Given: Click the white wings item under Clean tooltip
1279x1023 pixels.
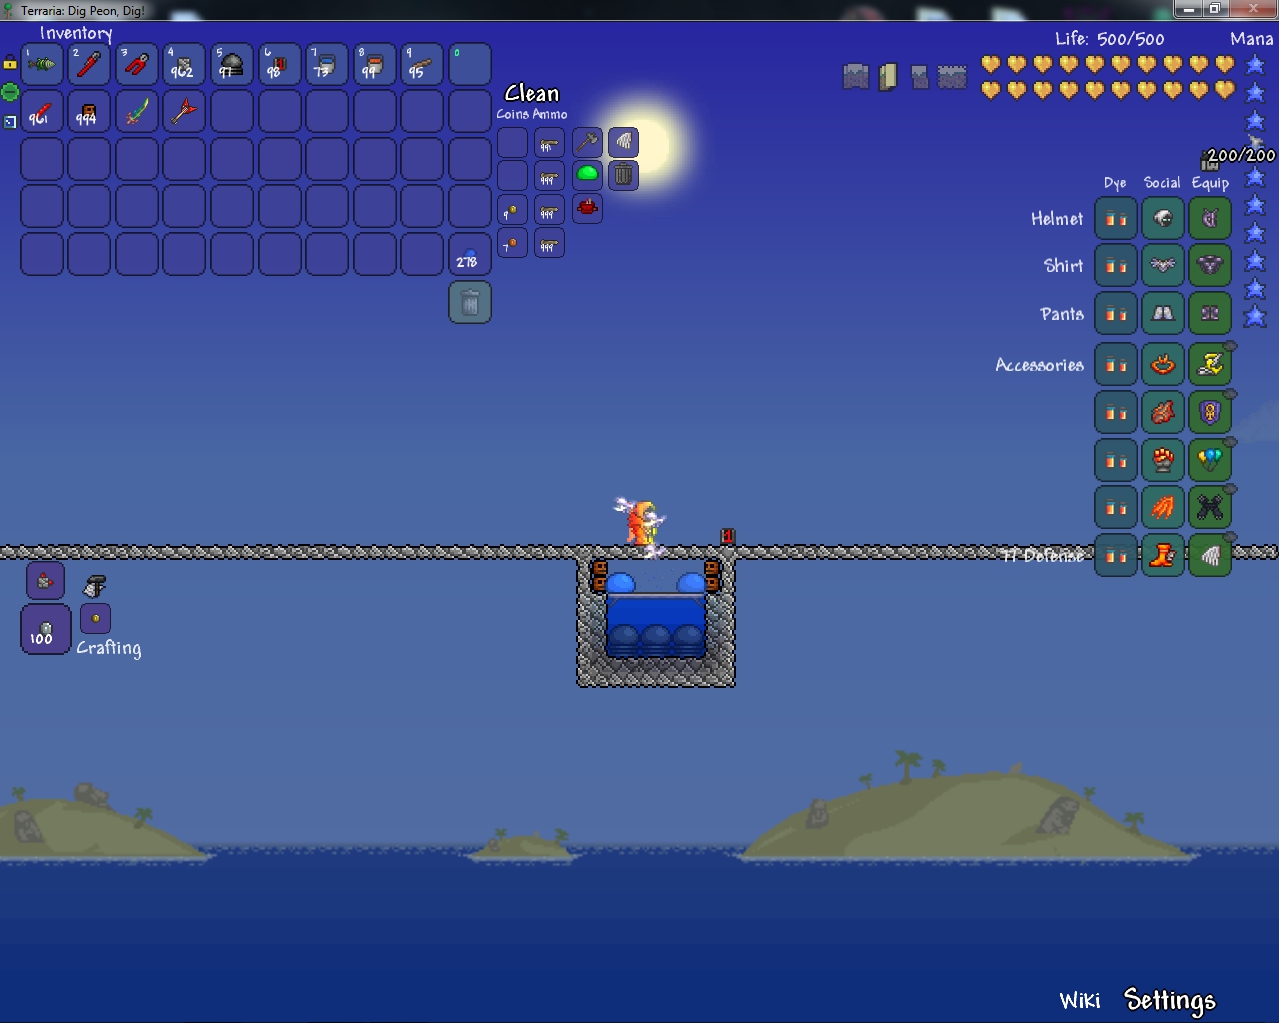Looking at the screenshot, I should 623,142.
